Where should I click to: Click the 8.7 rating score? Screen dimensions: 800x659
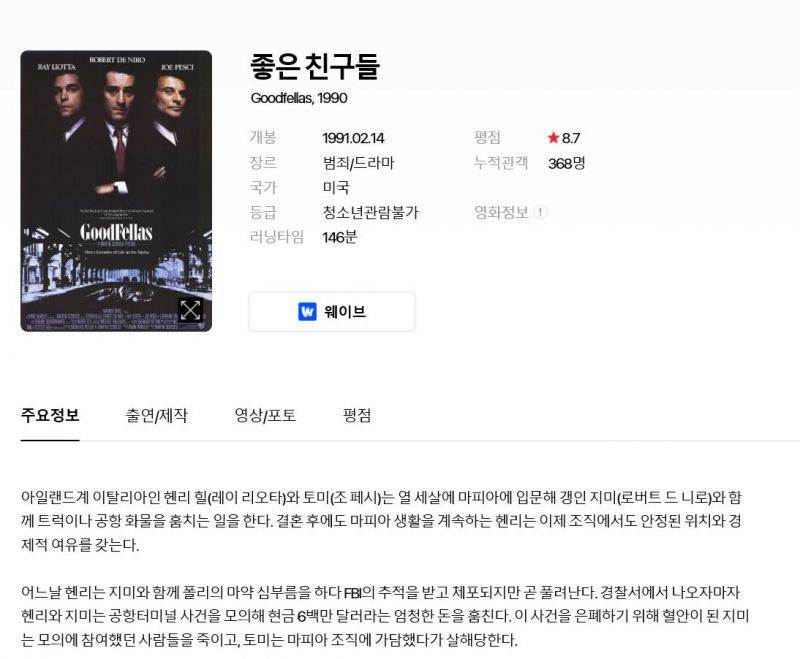click(571, 138)
